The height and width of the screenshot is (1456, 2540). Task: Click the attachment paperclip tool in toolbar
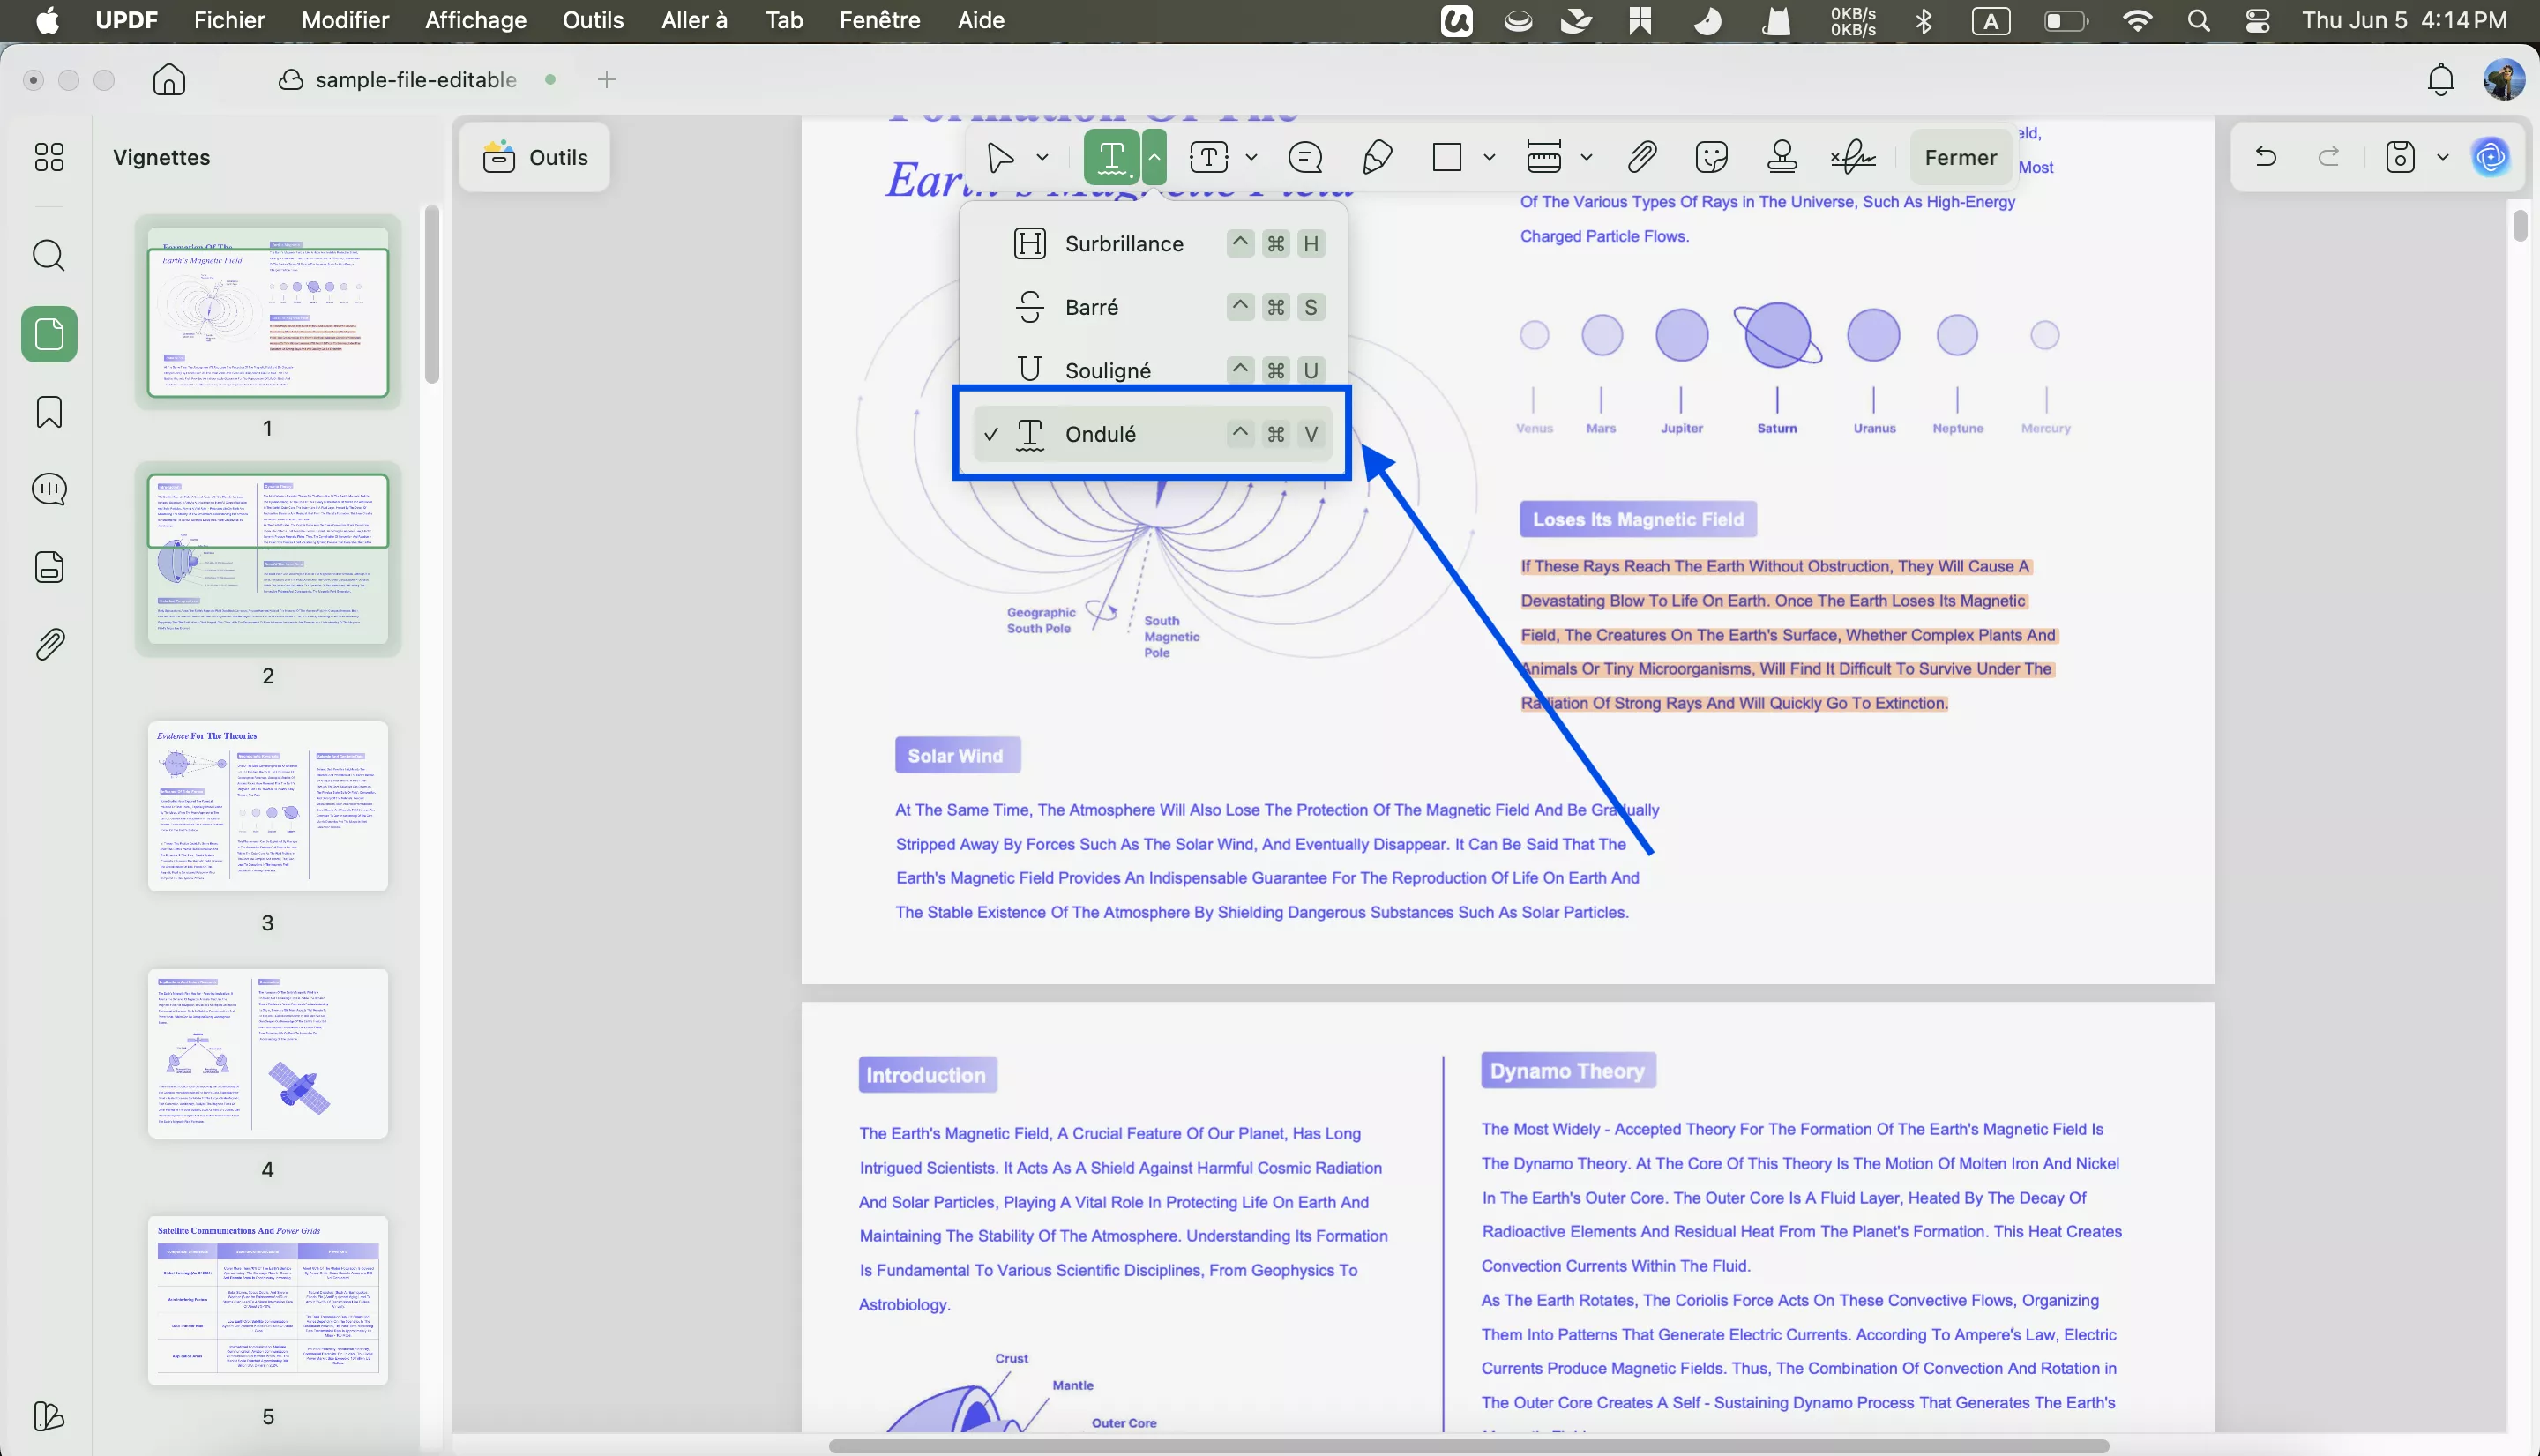coord(1641,157)
